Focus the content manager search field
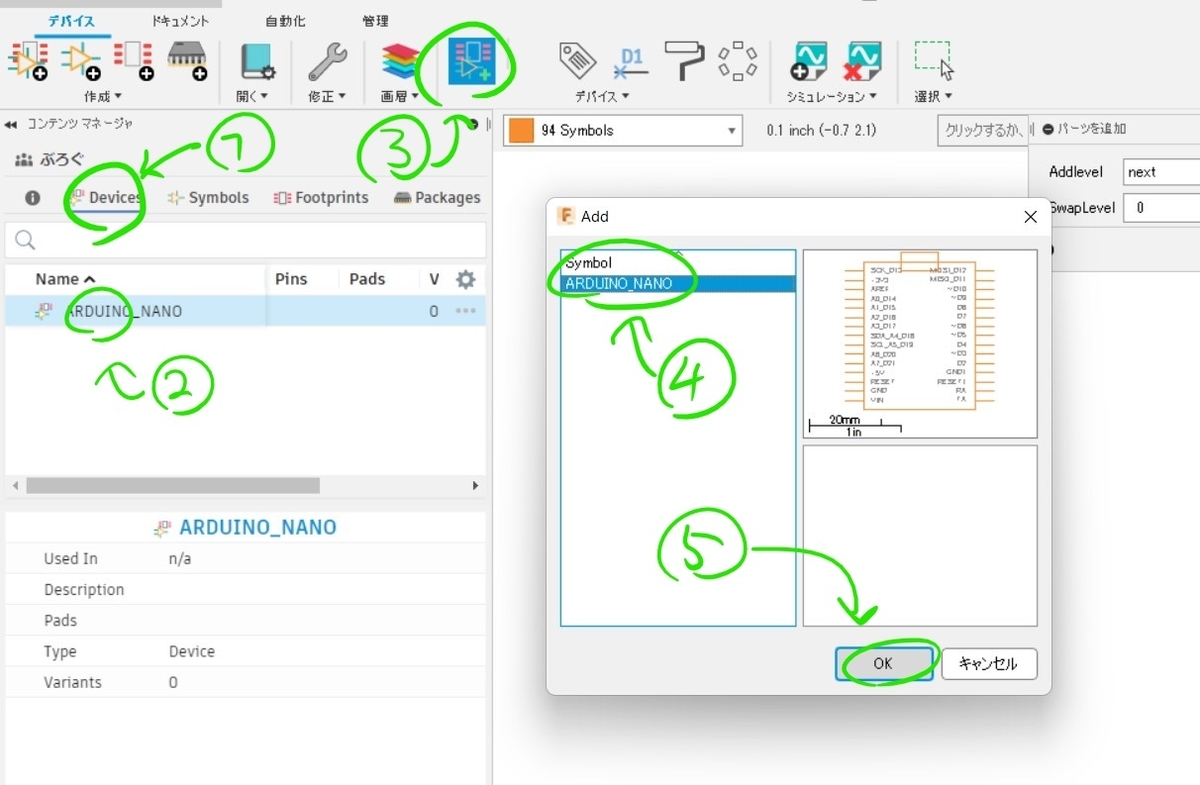The height and width of the screenshot is (785, 1200). click(245, 240)
